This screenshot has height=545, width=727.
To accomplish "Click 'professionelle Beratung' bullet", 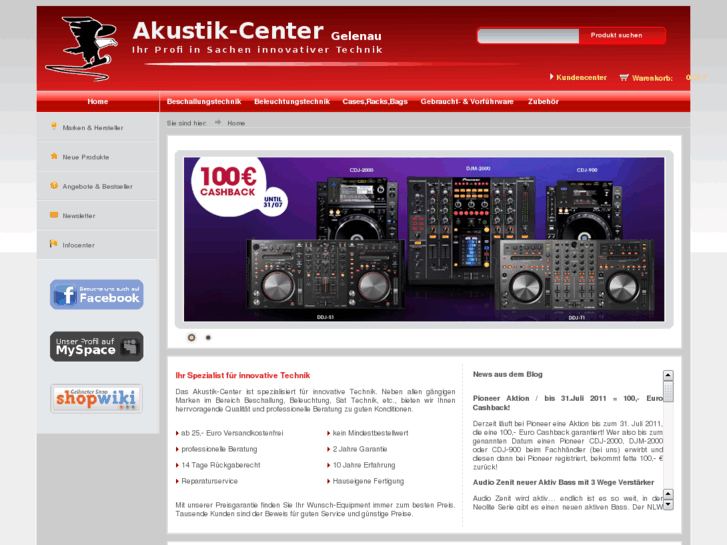I will (x=219, y=449).
